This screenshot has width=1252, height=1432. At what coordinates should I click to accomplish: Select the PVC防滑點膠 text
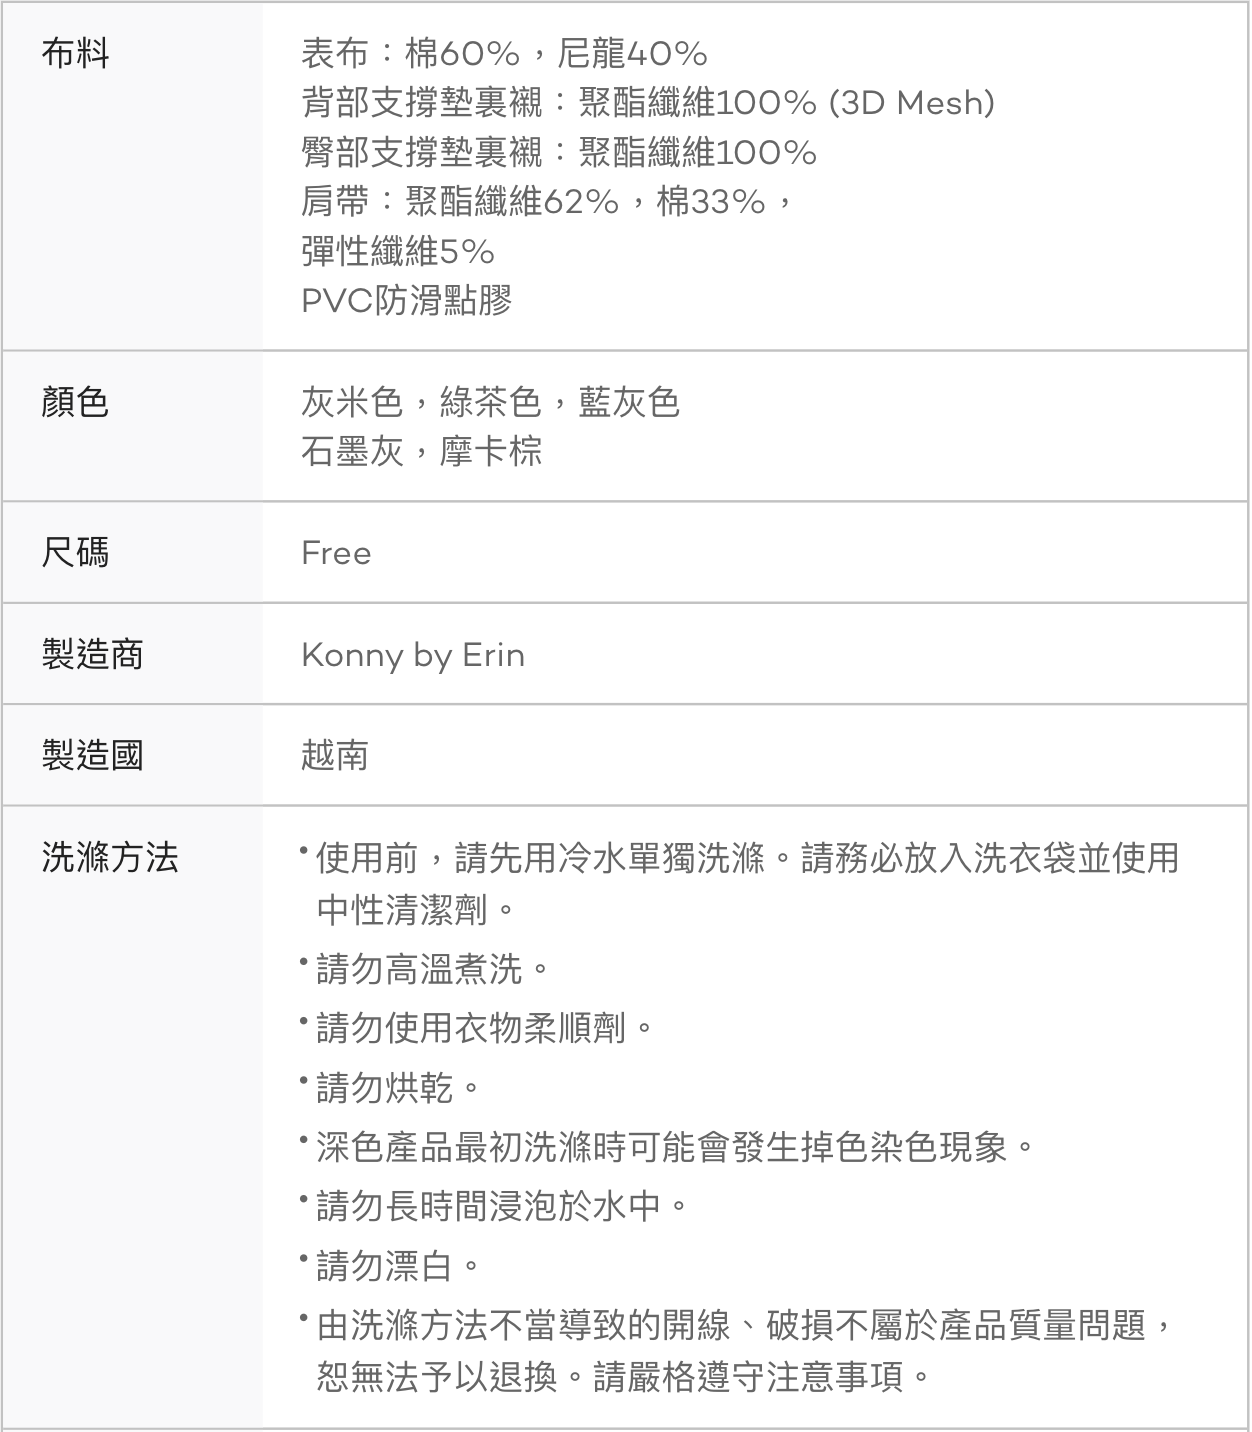[406, 300]
